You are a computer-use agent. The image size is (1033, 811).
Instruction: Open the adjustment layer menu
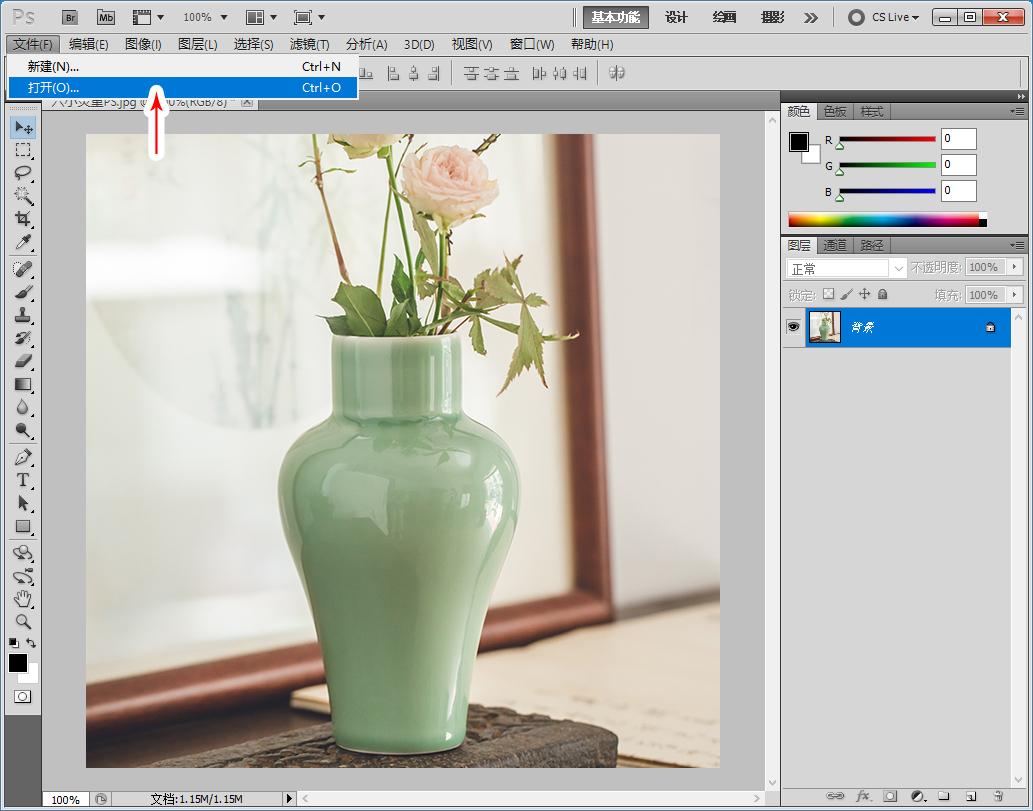click(x=917, y=796)
